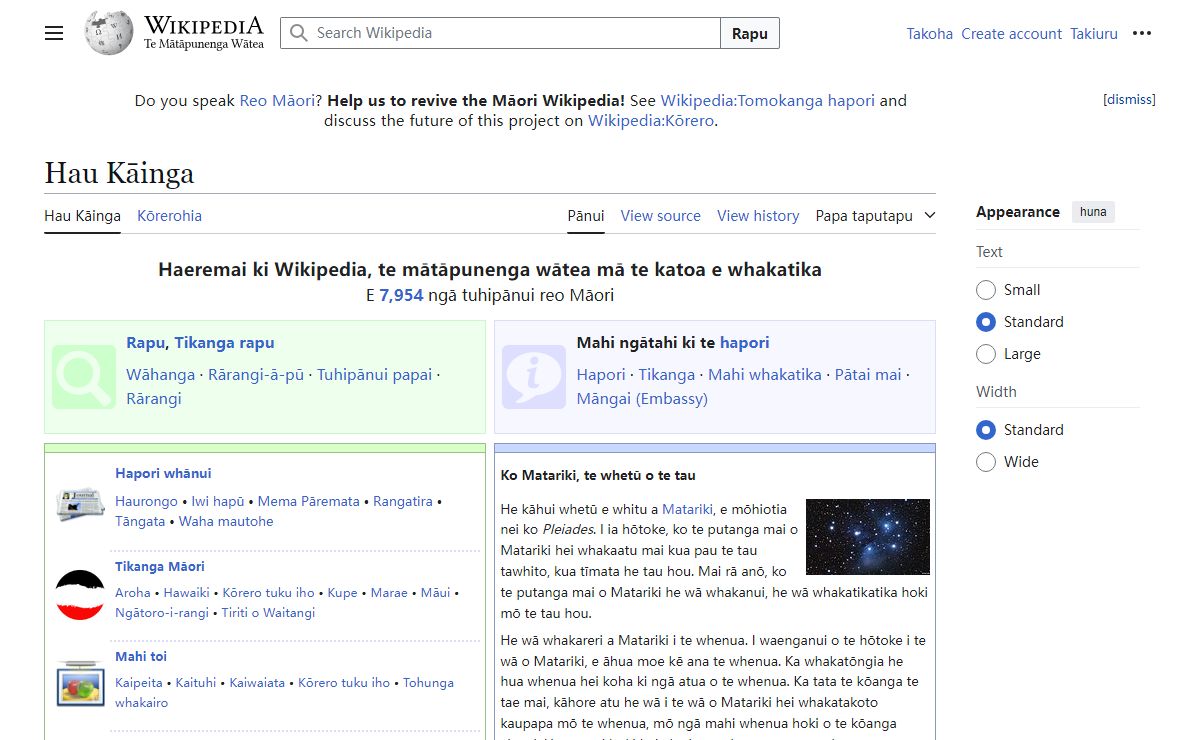Click the newspaper icon beside Hapori whānui
This screenshot has width=1200, height=740.
coord(81,505)
